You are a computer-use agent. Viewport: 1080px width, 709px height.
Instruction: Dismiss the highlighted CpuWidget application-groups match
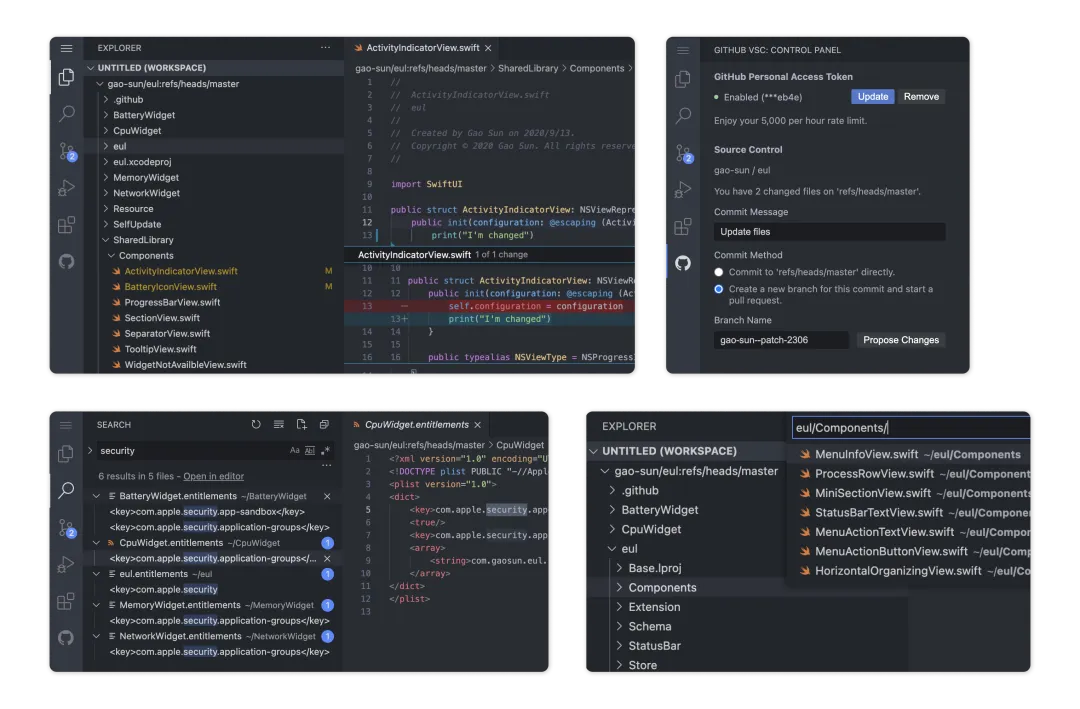pos(327,559)
